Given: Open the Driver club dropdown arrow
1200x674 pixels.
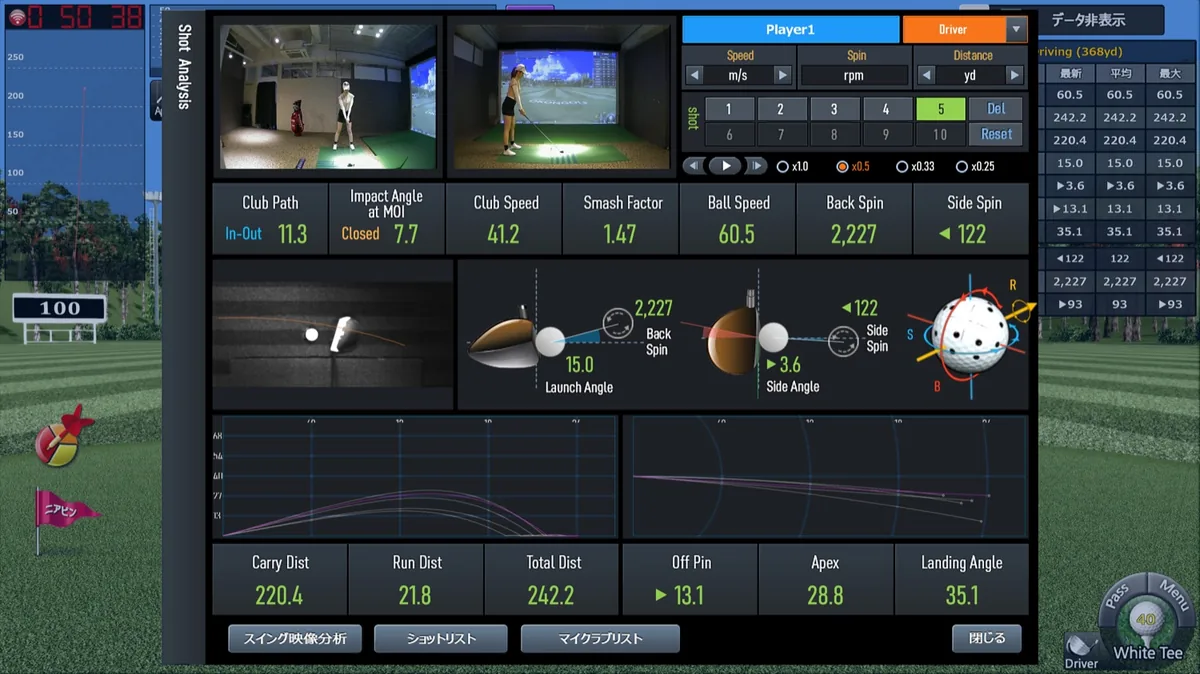Looking at the screenshot, I should pos(1016,29).
